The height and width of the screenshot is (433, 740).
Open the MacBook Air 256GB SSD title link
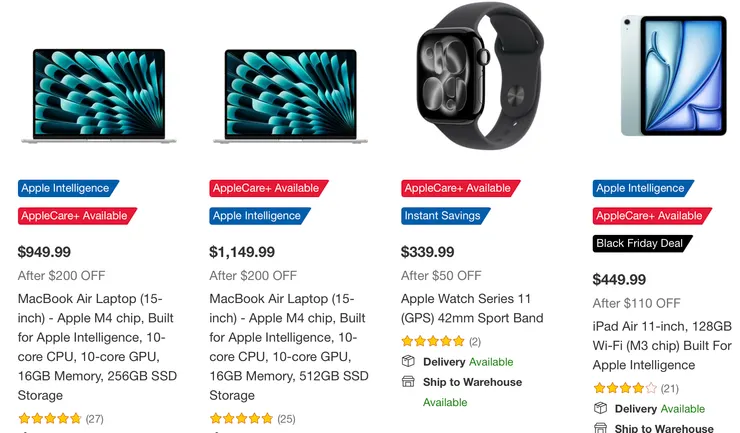[x=97, y=347]
